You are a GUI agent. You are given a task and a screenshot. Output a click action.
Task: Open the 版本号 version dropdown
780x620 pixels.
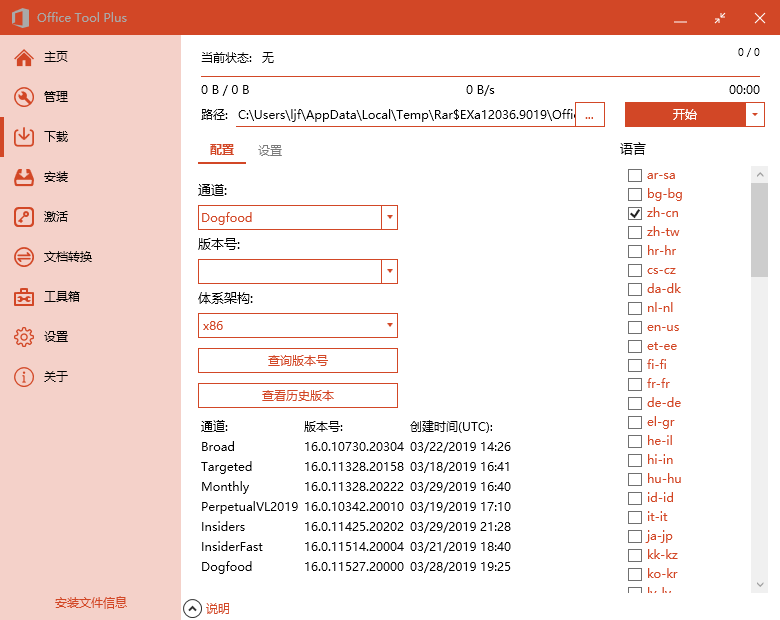(x=389, y=271)
